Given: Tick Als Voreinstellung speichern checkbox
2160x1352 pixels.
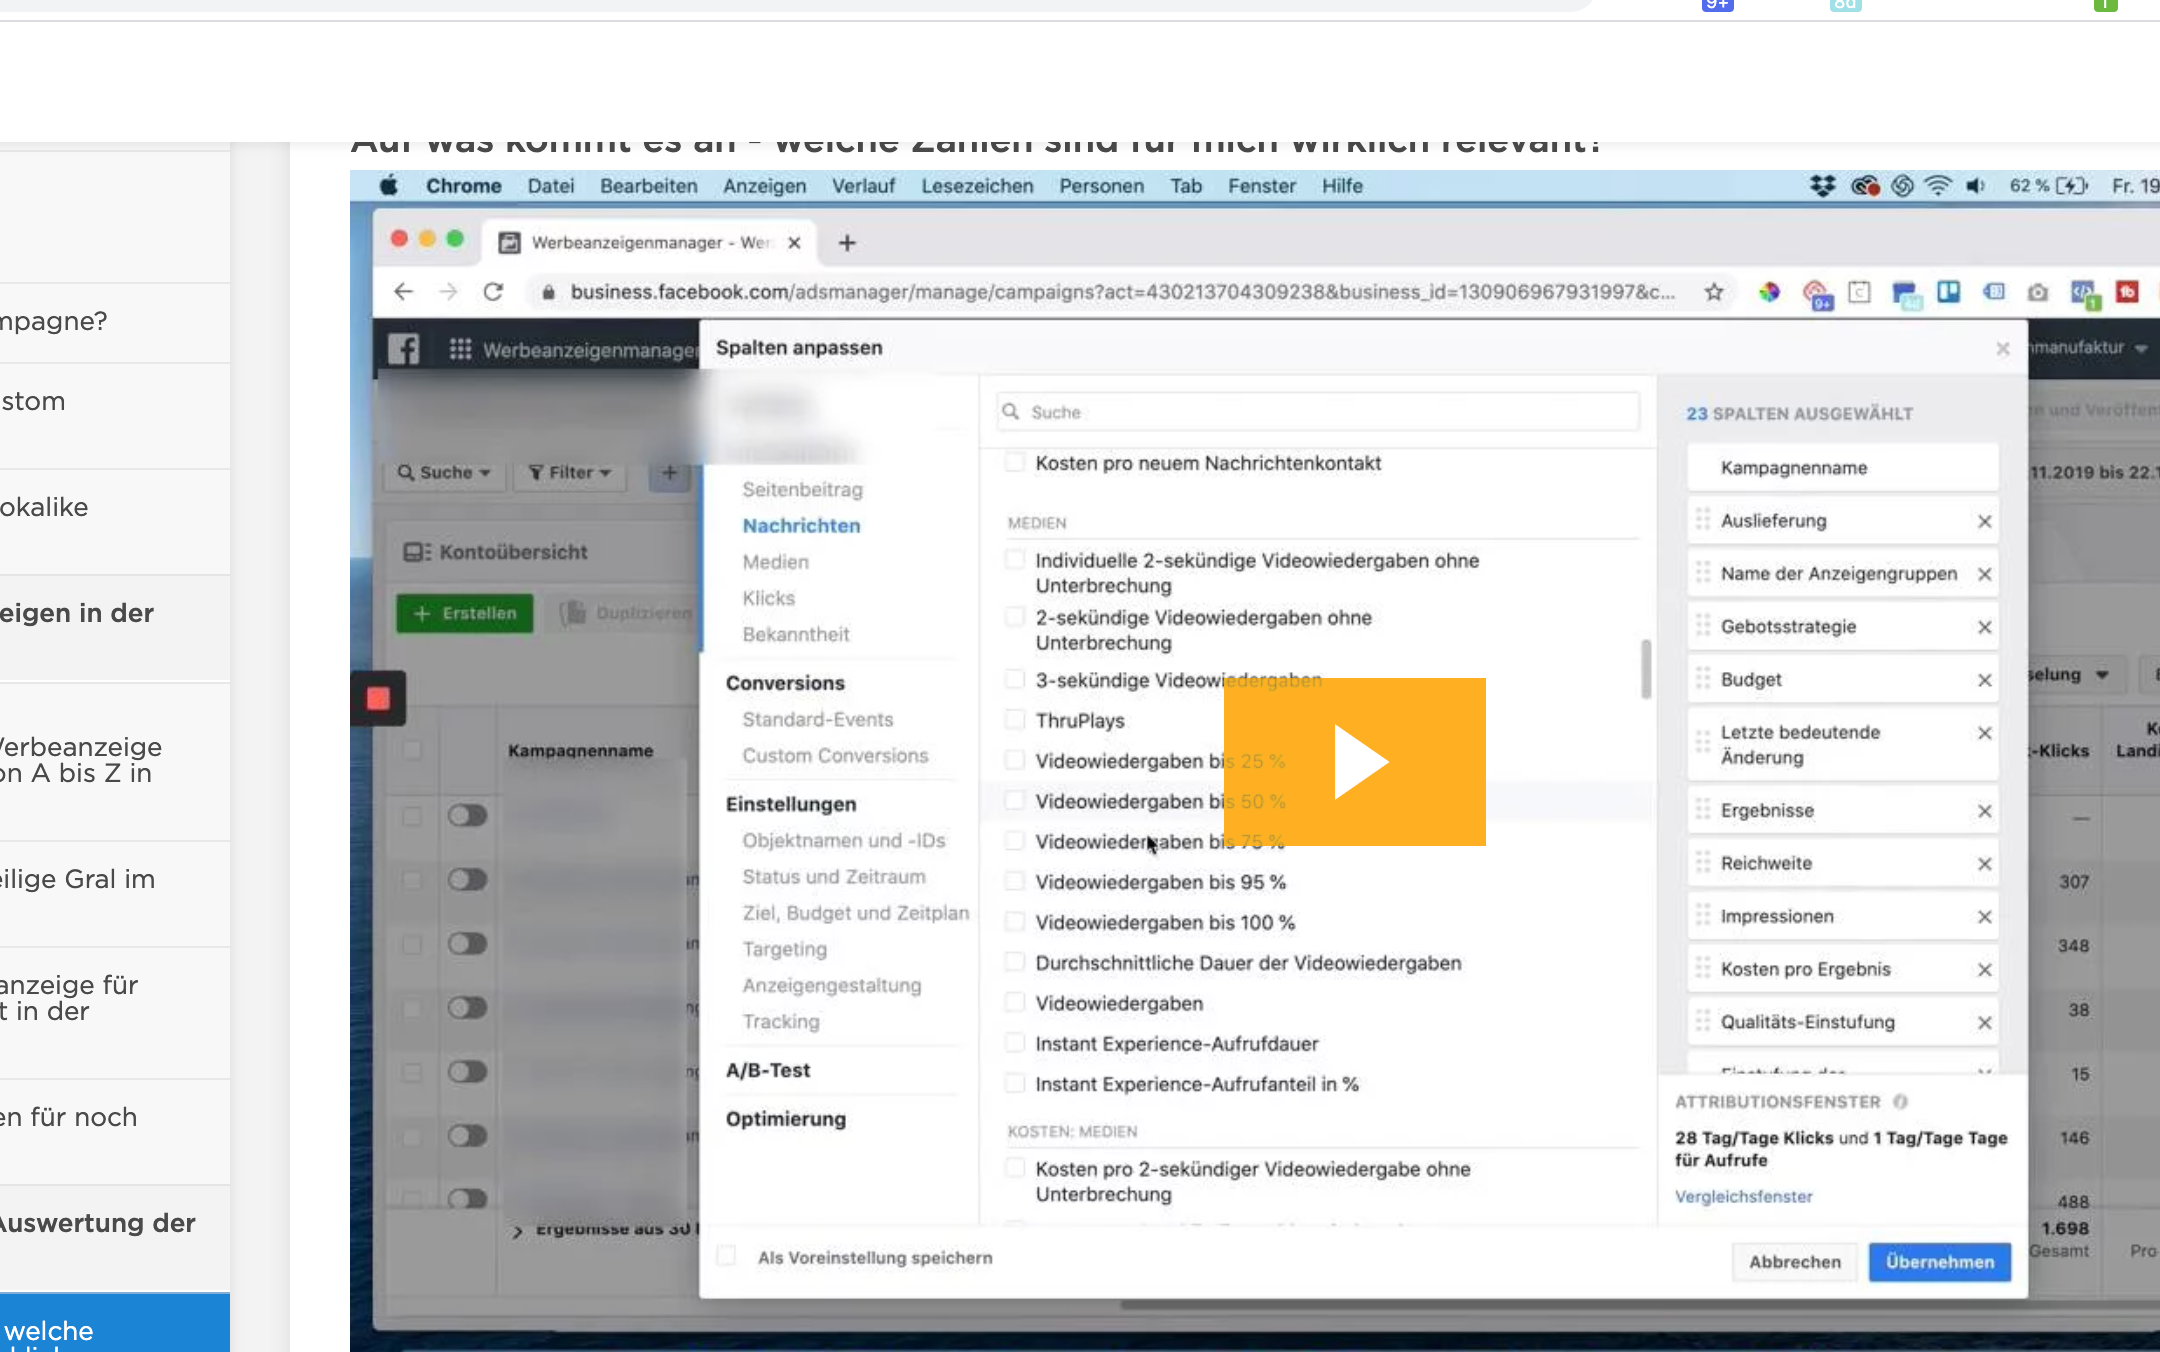Looking at the screenshot, I should tap(727, 1257).
